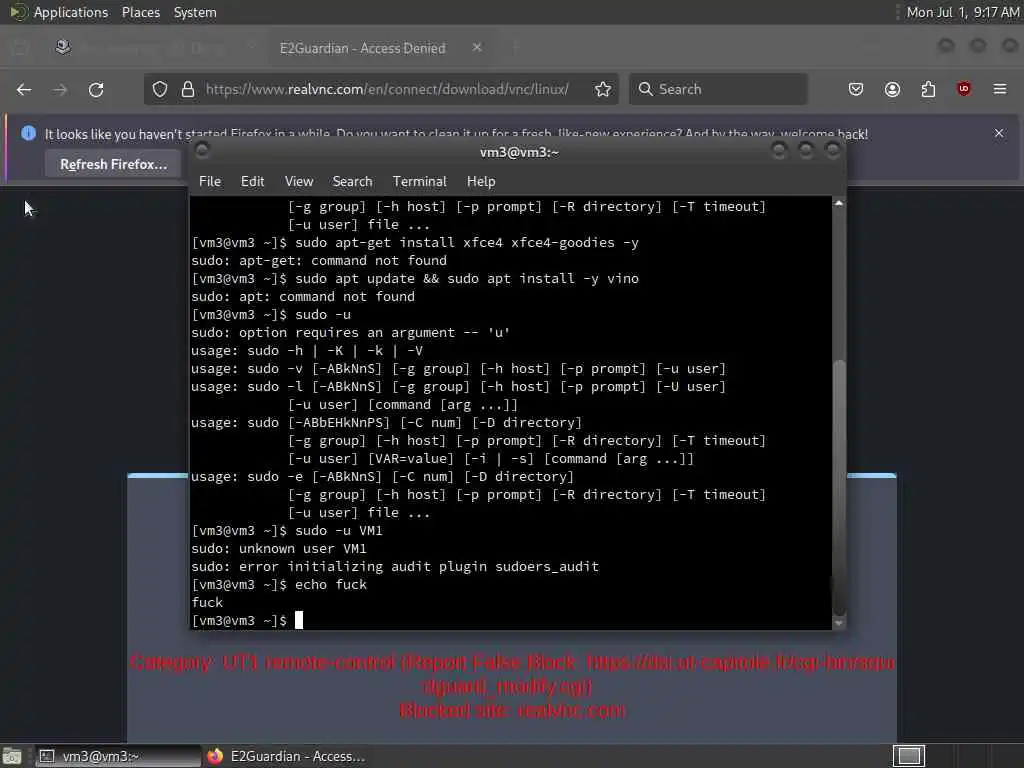Click the workspace switcher in bottom panel
Screen dimensions: 1024x768
coord(908,756)
